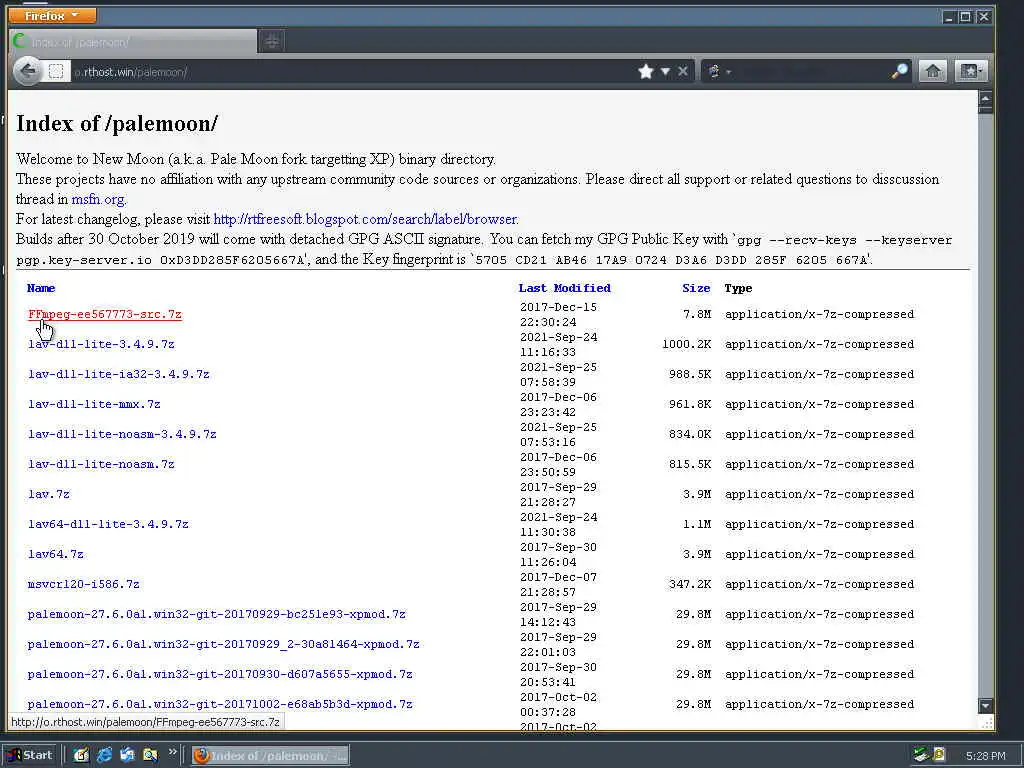The height and width of the screenshot is (768, 1024).
Task: Open the Windows Start menu
Action: 31,755
